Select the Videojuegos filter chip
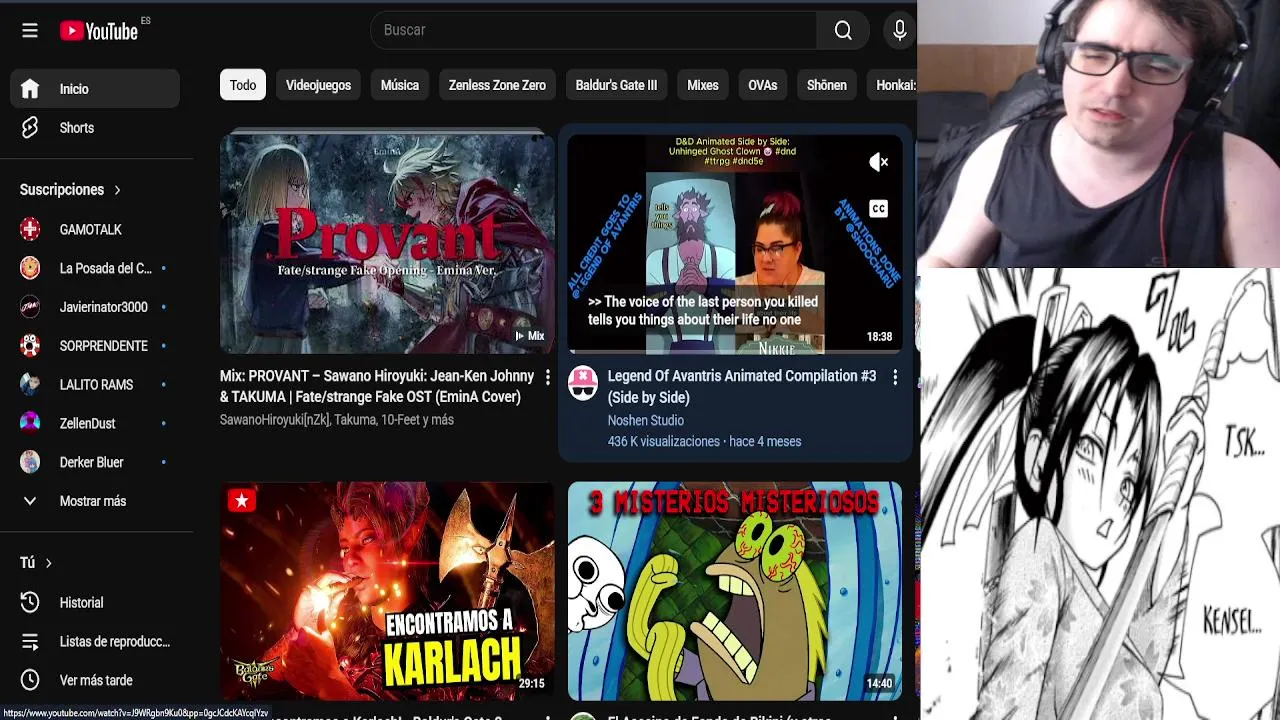This screenshot has height=720, width=1280. pos(318,85)
